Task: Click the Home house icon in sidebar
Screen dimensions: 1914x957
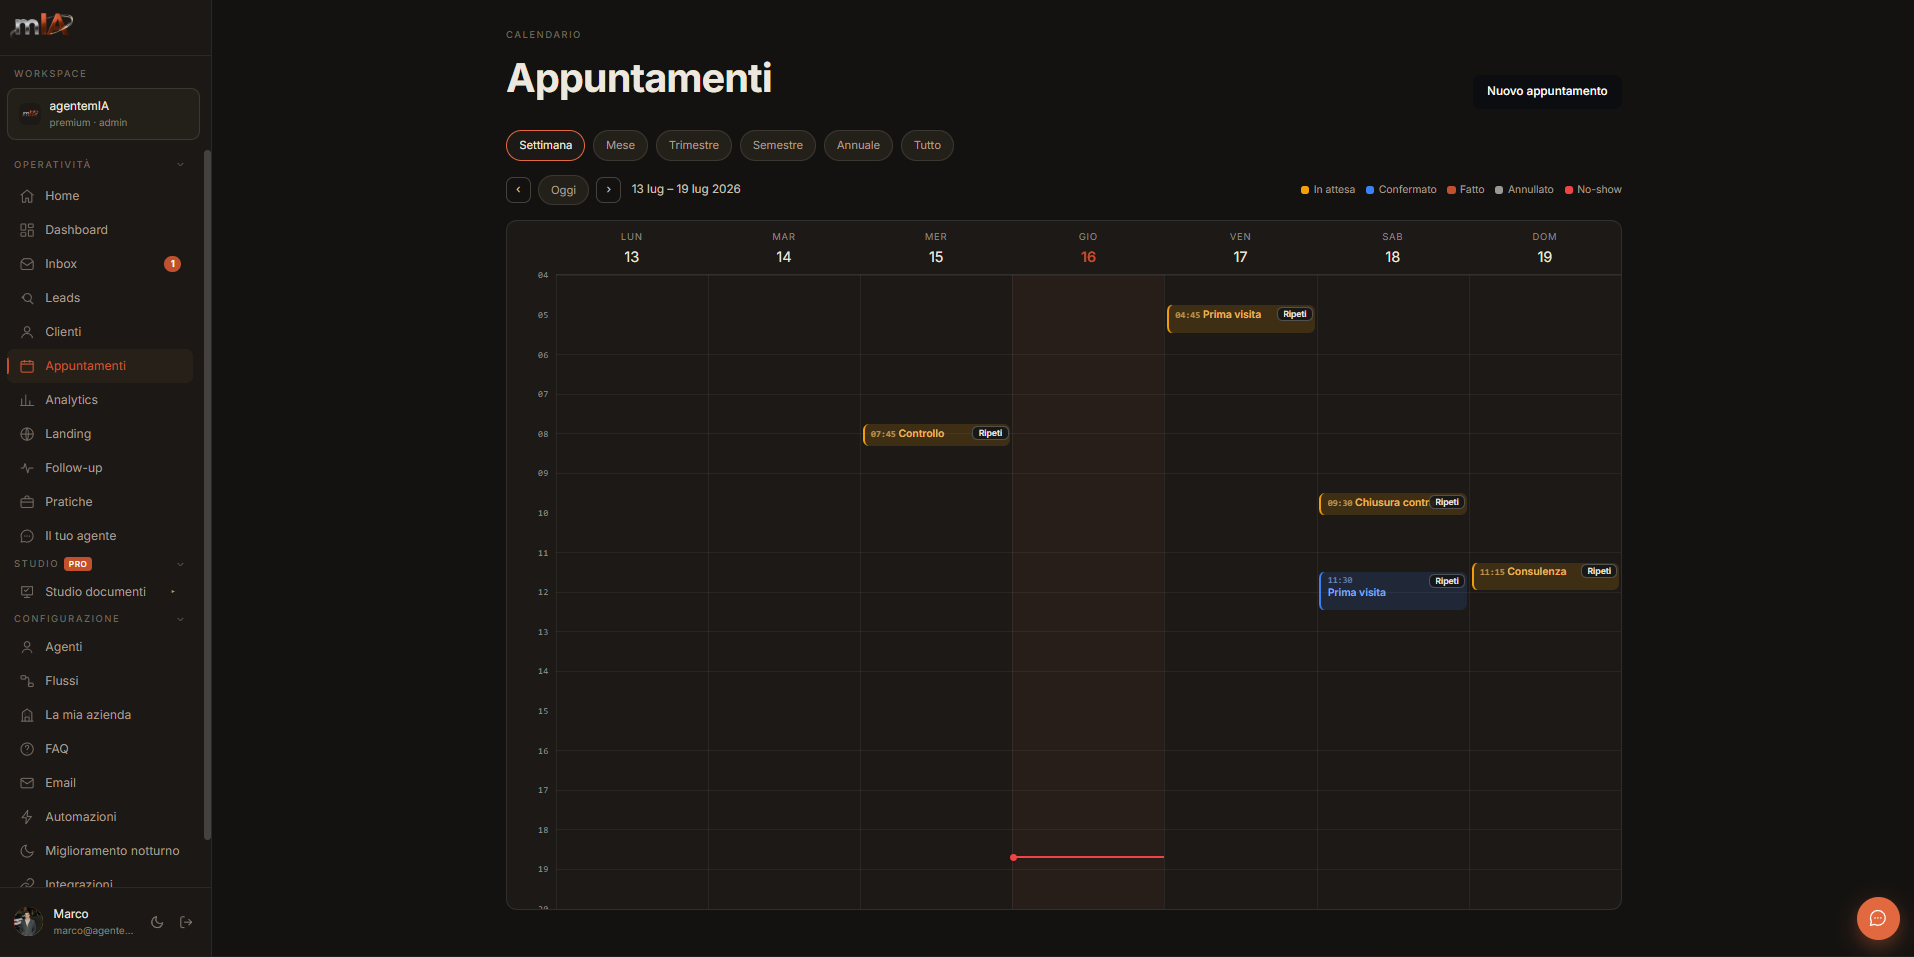Action: coord(27,196)
